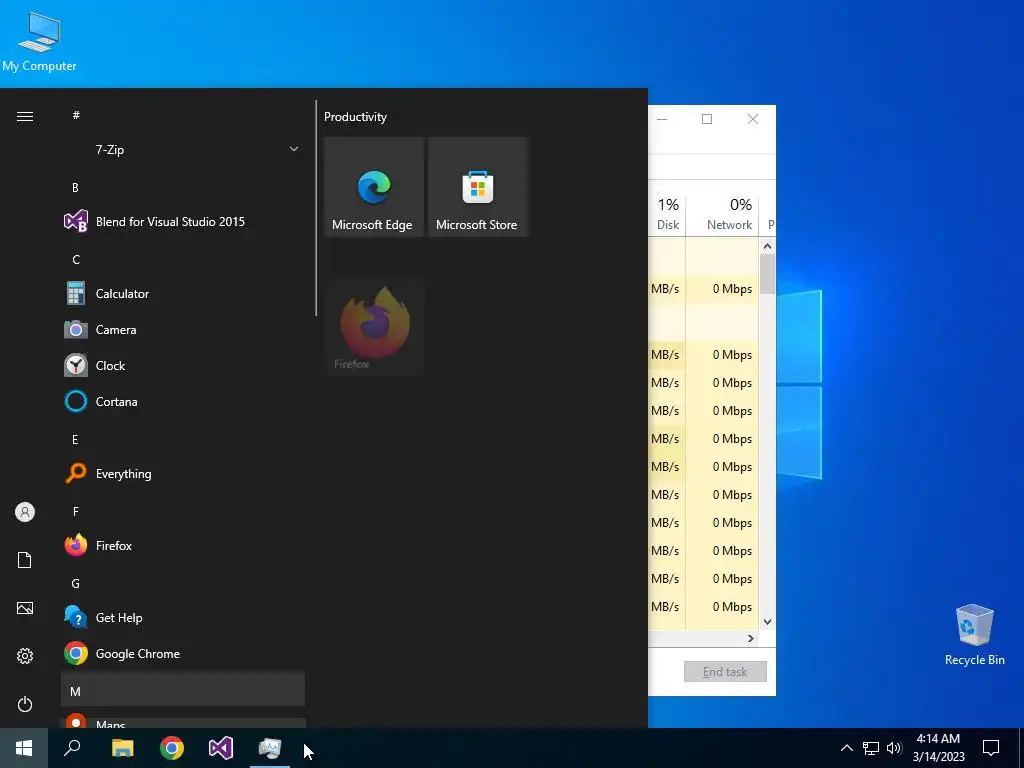Launch Blend for Visual Studio 2015

tap(183, 221)
